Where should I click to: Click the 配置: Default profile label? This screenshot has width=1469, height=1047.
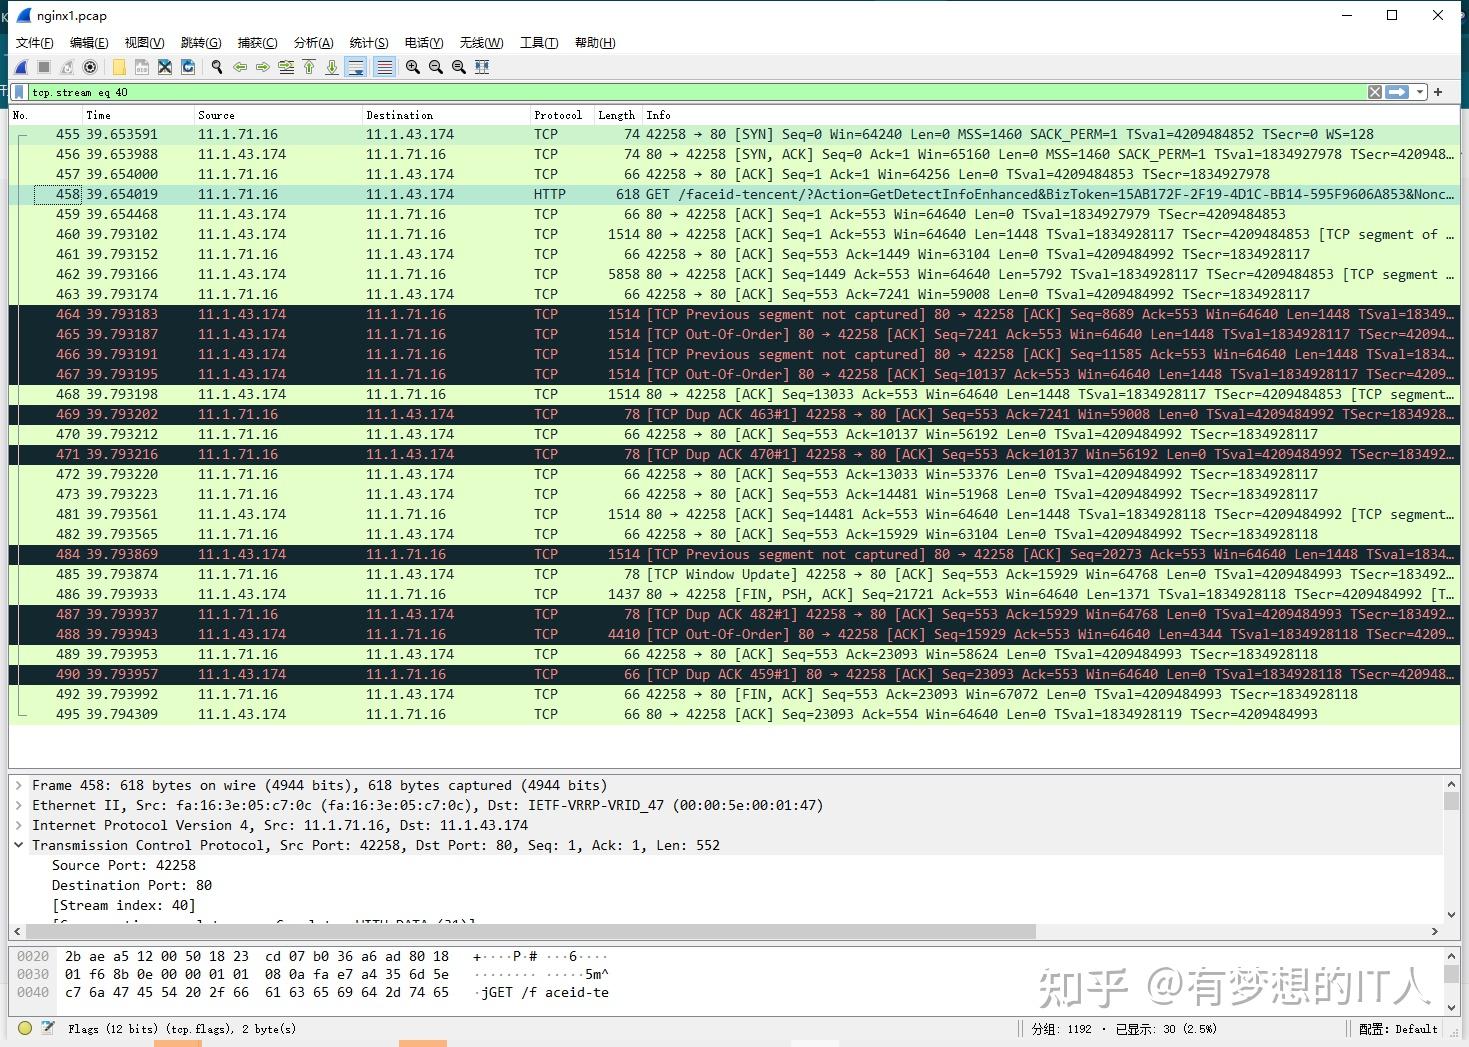click(x=1398, y=1028)
